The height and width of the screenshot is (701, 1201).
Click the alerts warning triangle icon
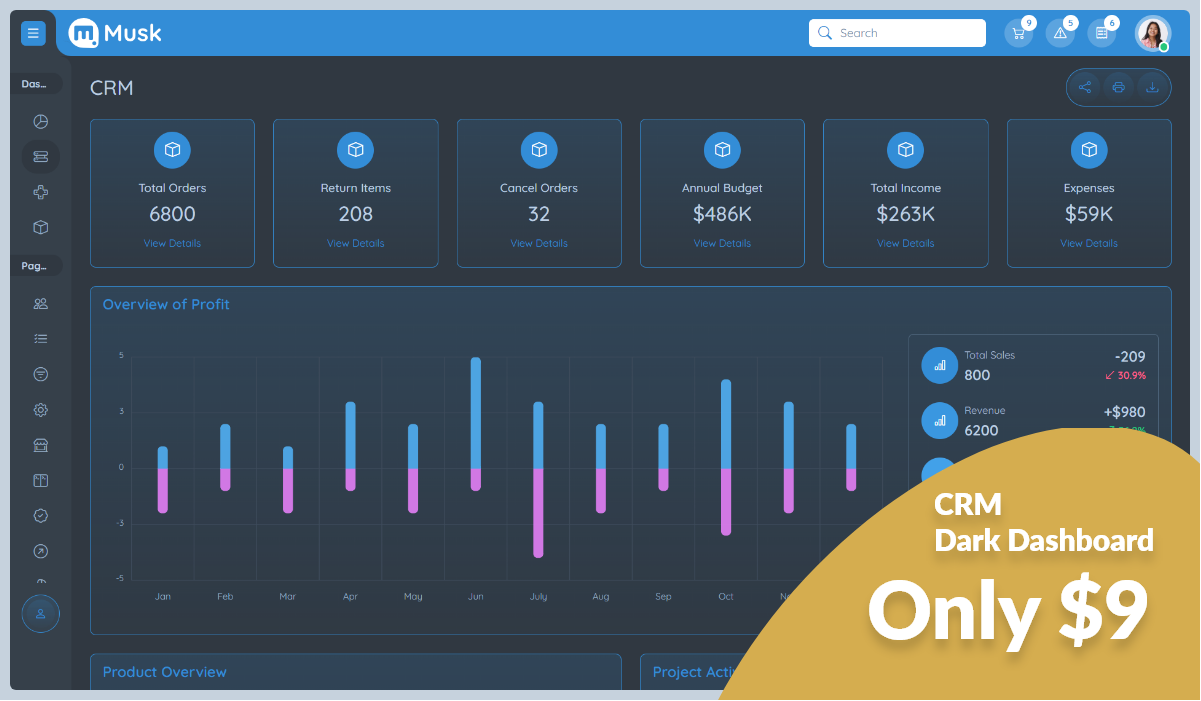(x=1060, y=33)
